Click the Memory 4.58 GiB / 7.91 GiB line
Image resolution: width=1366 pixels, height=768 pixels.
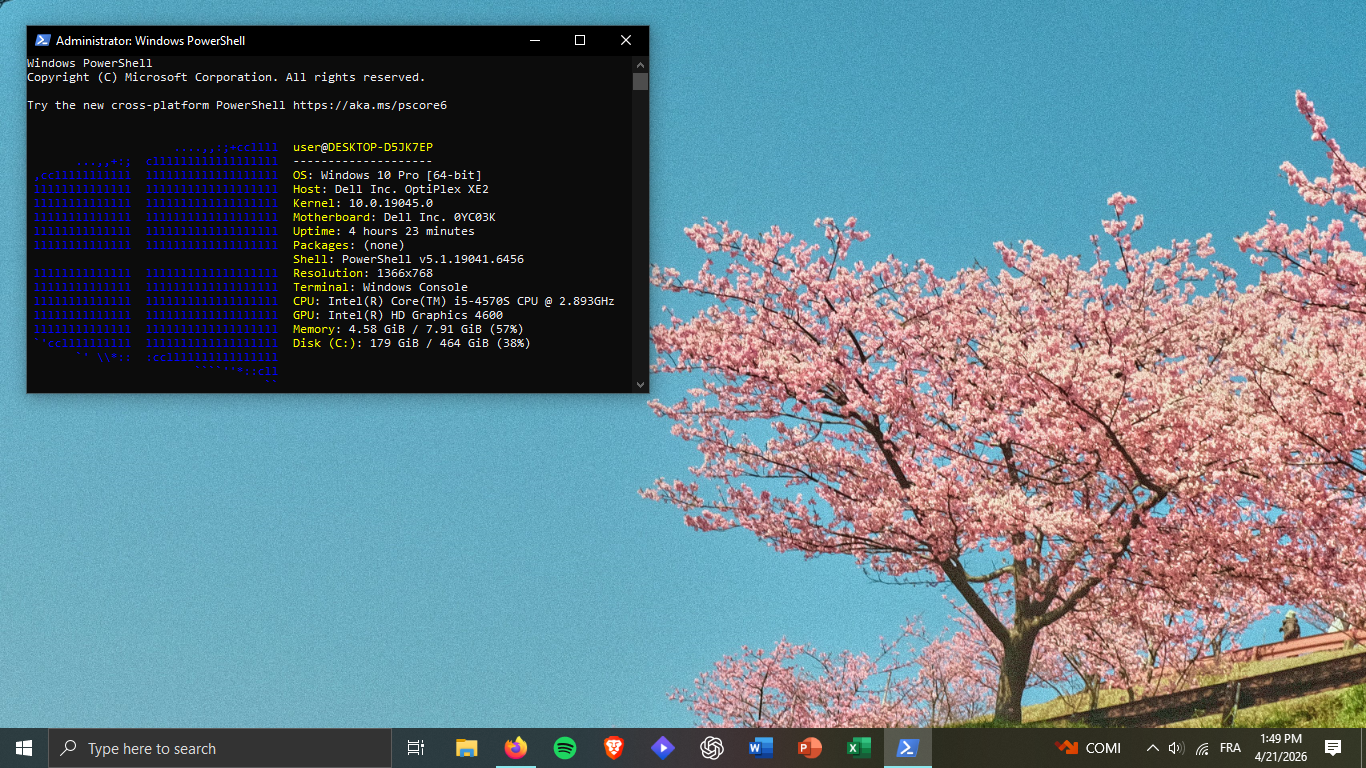pos(408,329)
